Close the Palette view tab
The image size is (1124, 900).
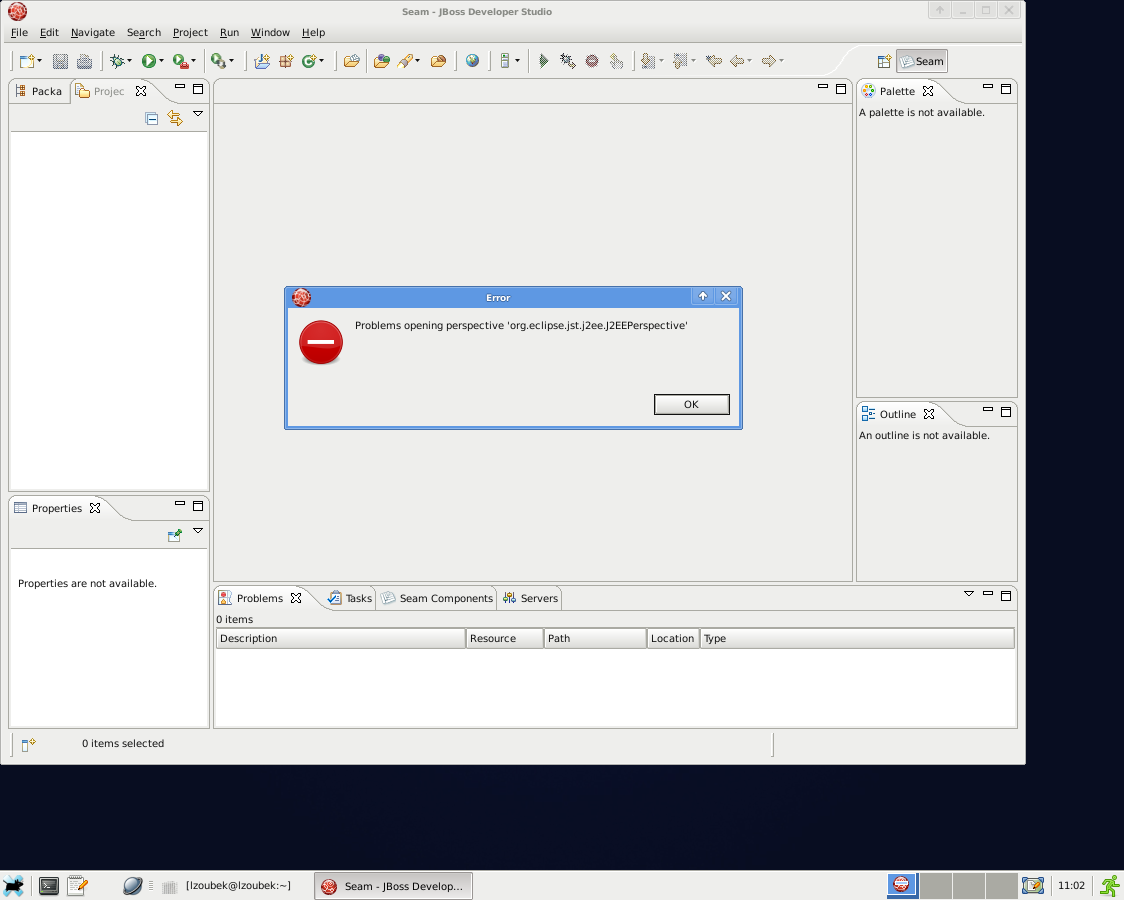(928, 91)
